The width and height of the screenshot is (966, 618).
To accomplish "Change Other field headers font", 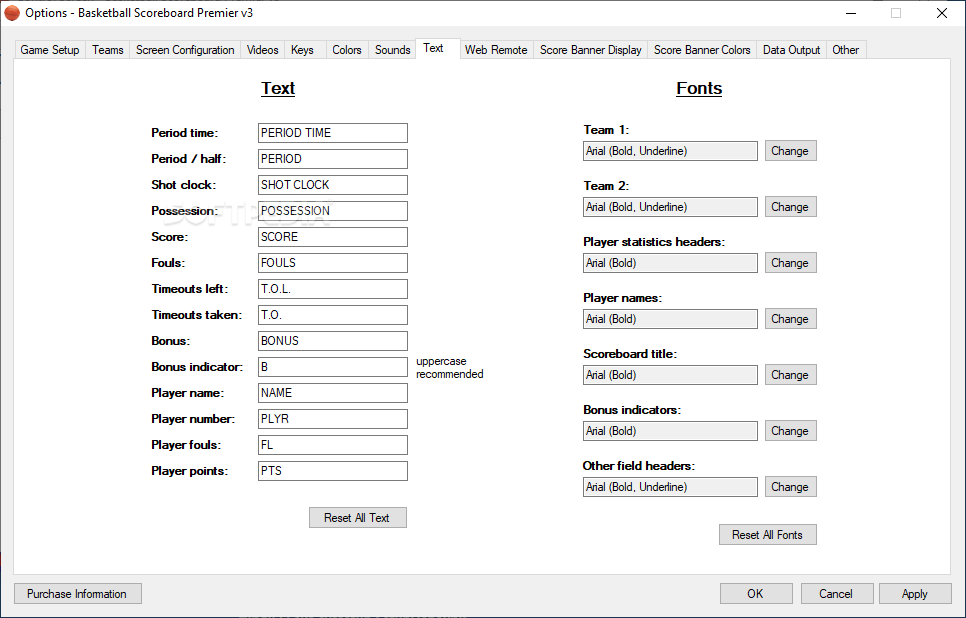I will pos(790,487).
